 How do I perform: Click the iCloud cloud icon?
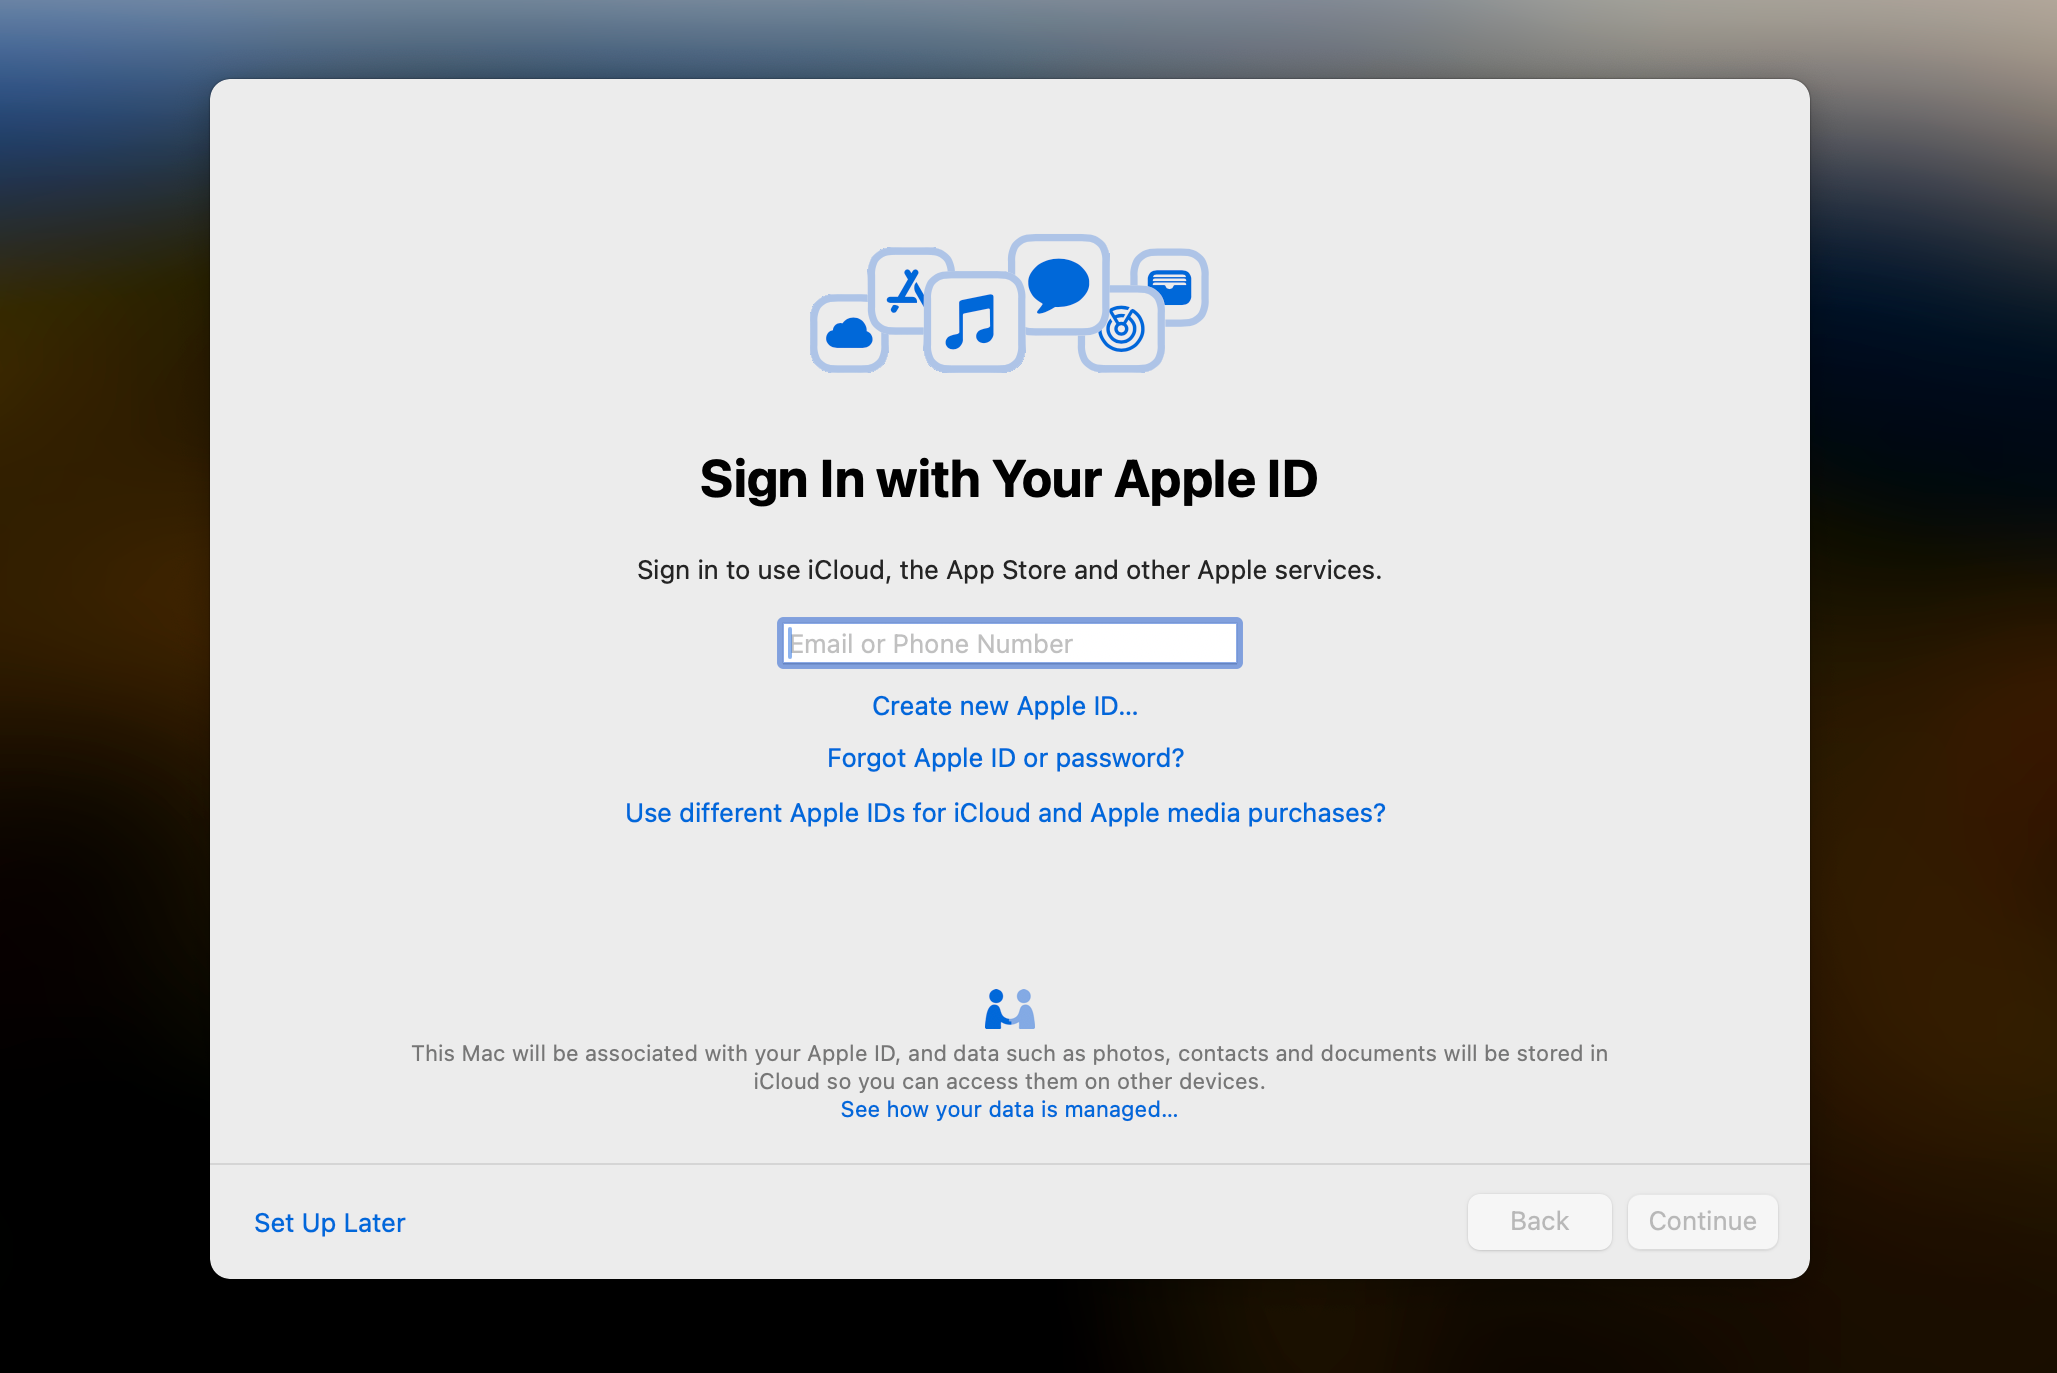pos(848,335)
